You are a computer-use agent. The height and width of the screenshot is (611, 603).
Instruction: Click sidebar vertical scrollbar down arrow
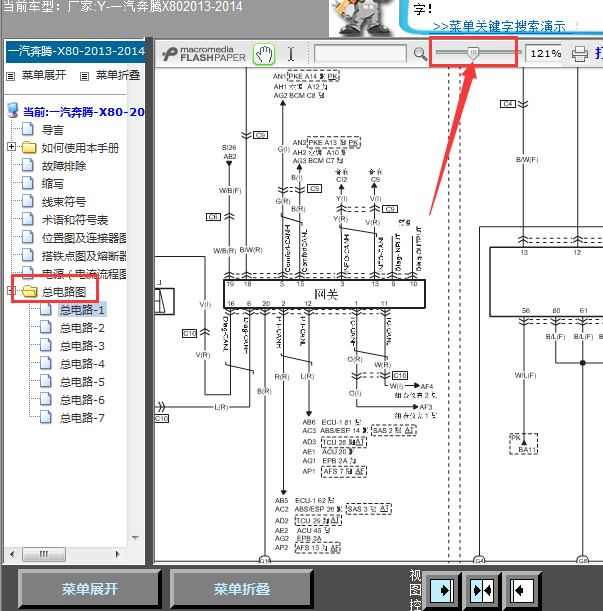coord(135,538)
